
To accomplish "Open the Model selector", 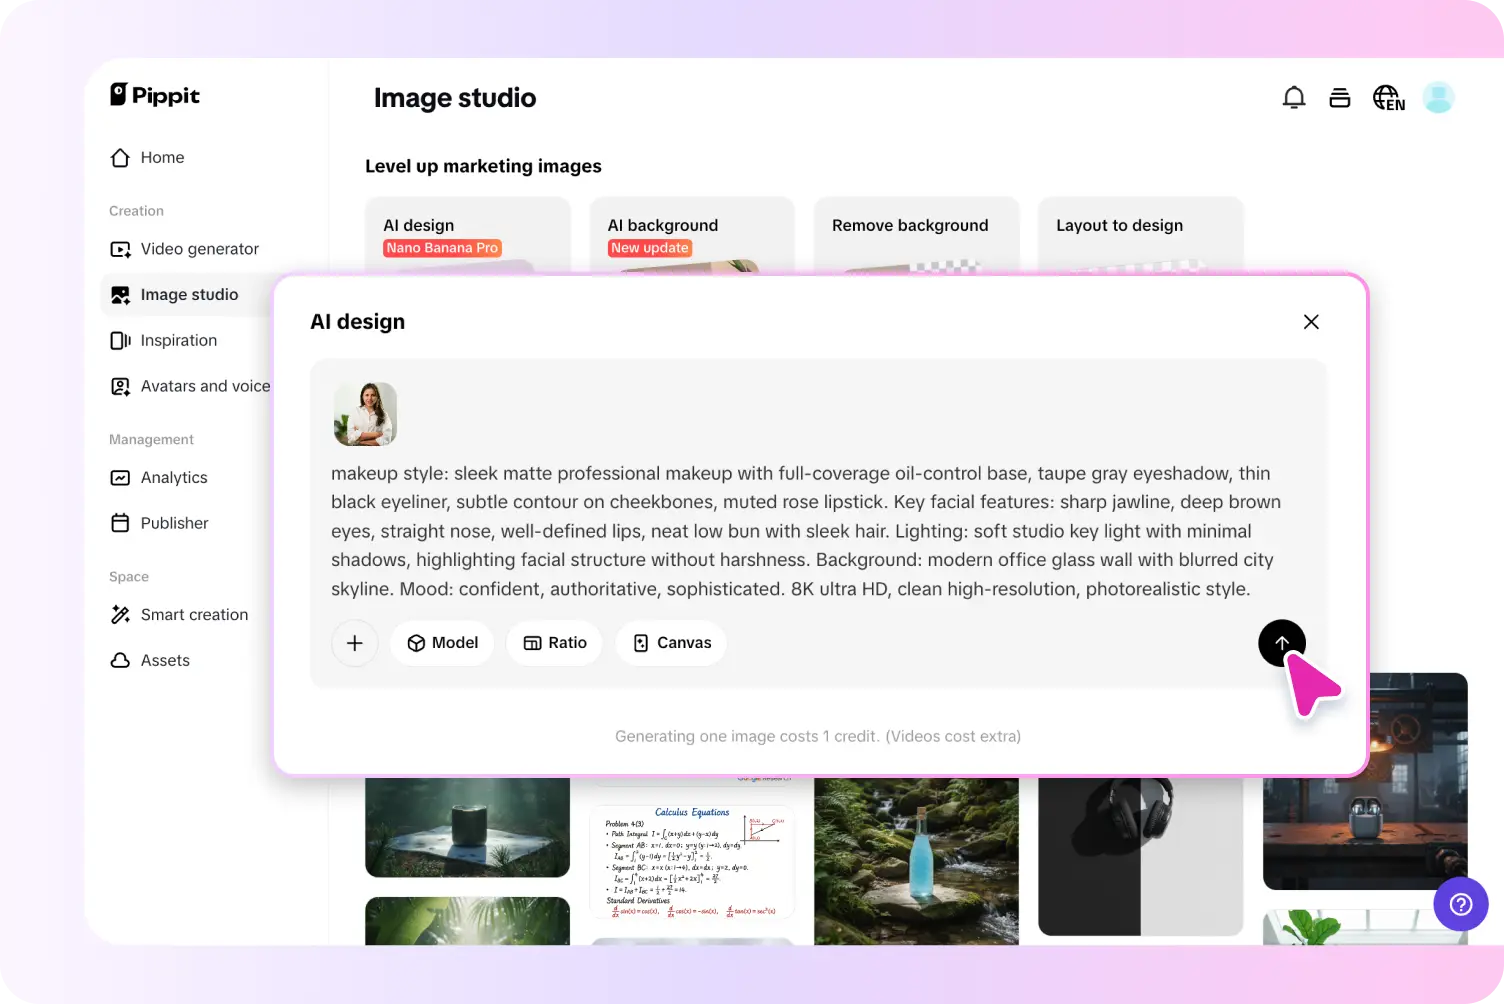I will (x=442, y=643).
